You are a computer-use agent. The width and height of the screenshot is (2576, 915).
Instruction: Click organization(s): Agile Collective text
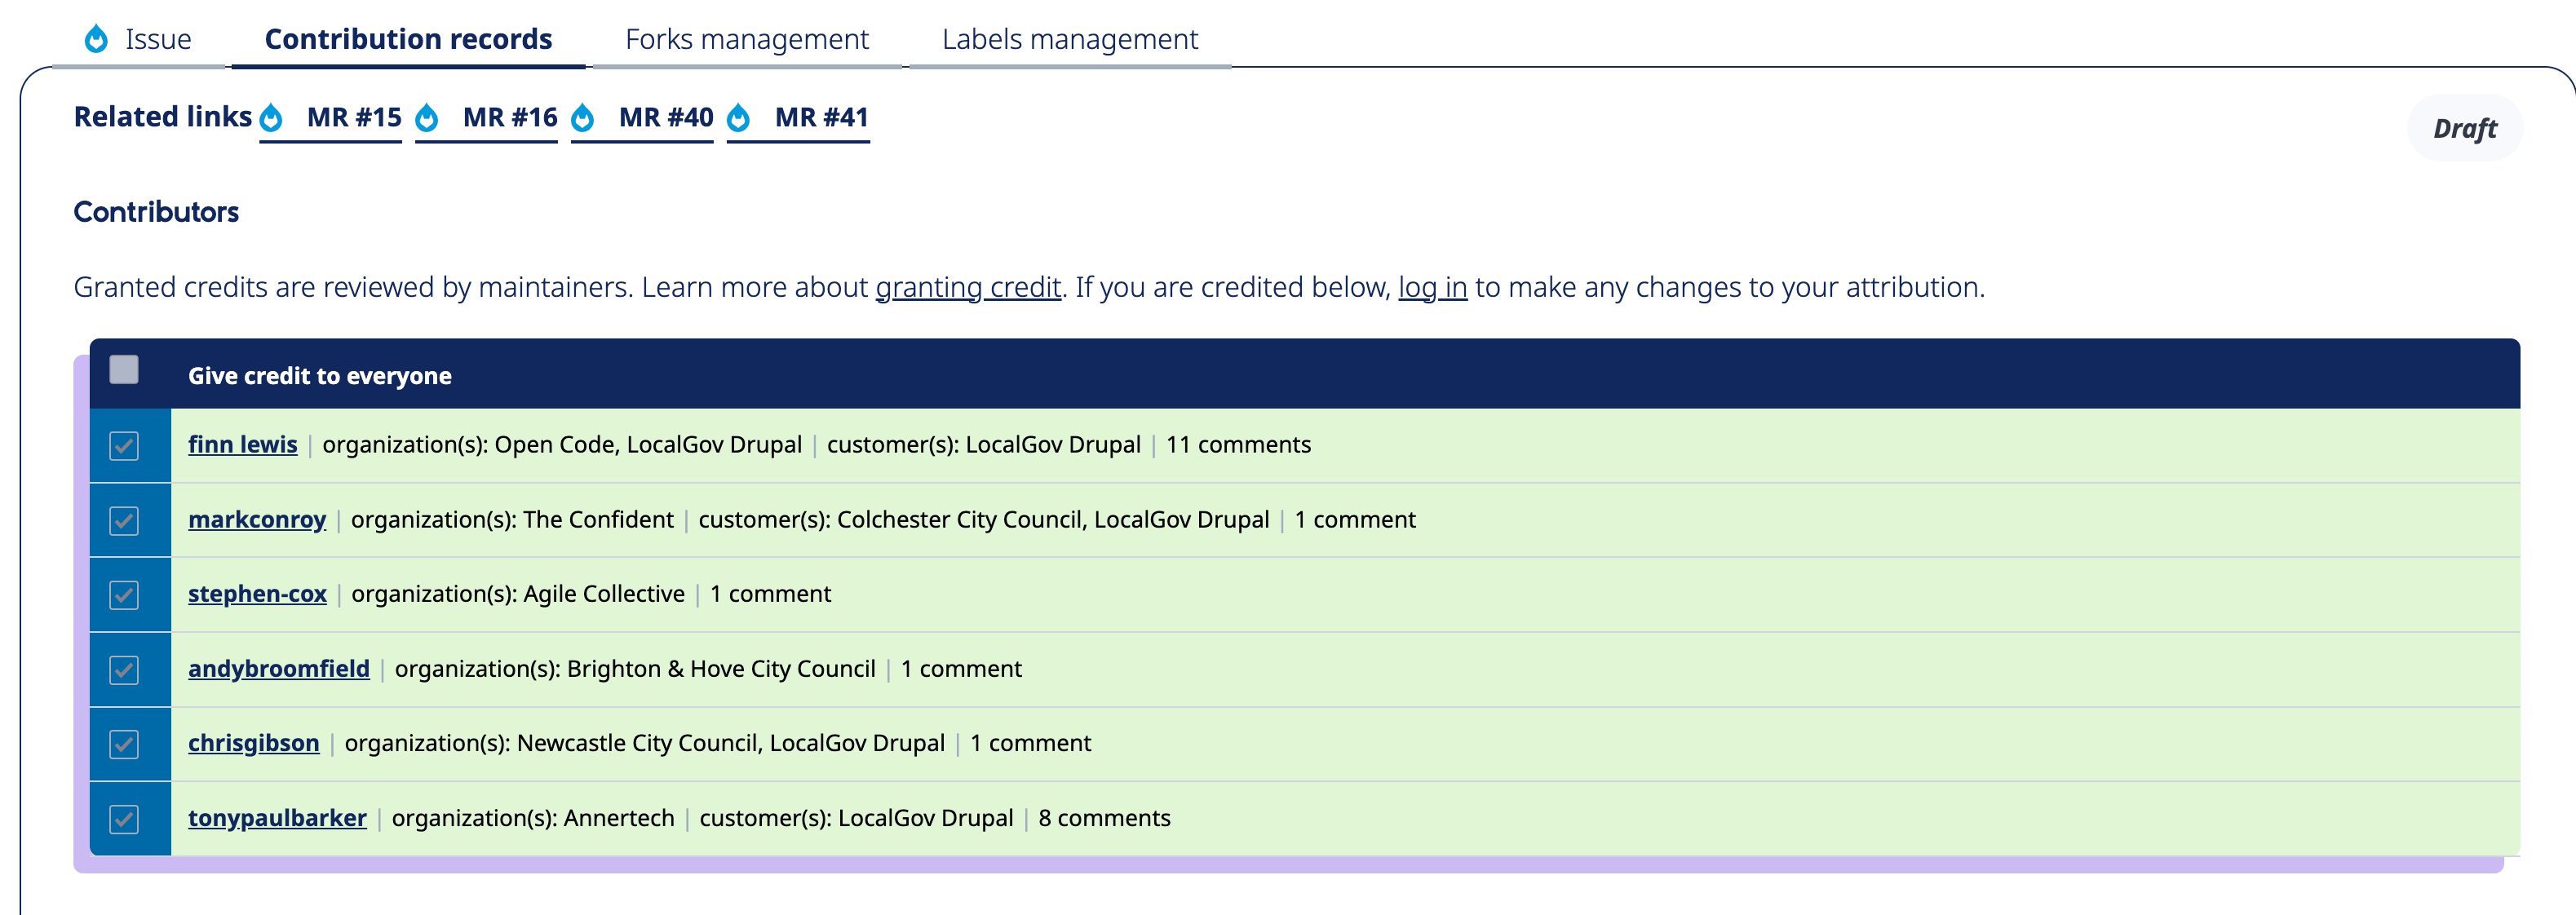[x=518, y=594]
